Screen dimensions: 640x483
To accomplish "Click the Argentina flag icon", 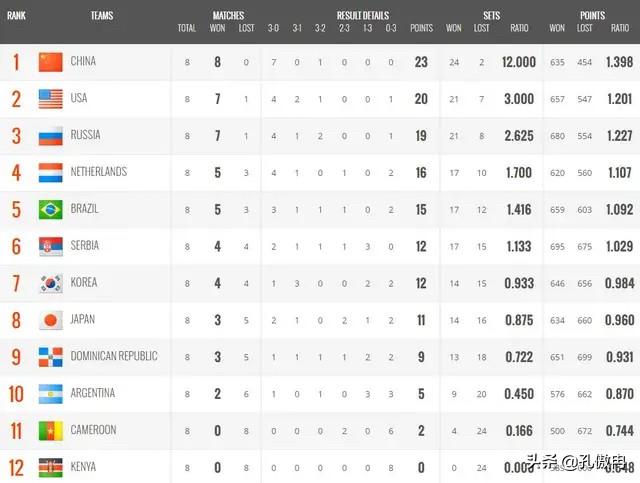I will [x=51, y=394].
